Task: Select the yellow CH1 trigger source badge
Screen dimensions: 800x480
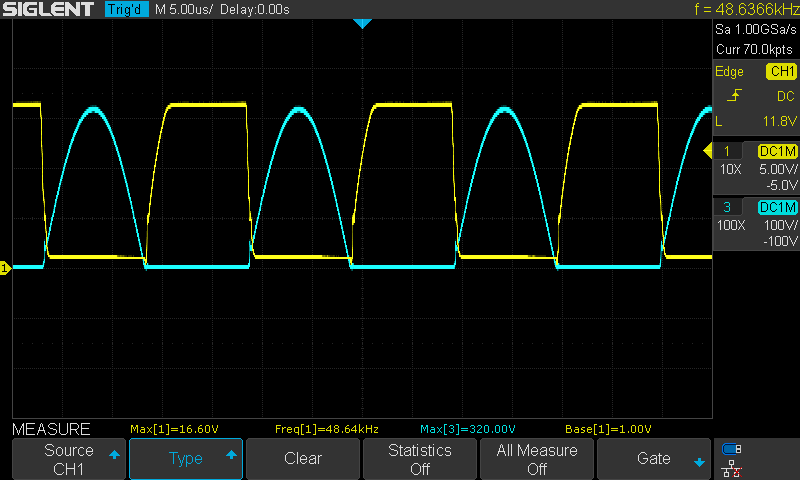Action: (x=781, y=71)
